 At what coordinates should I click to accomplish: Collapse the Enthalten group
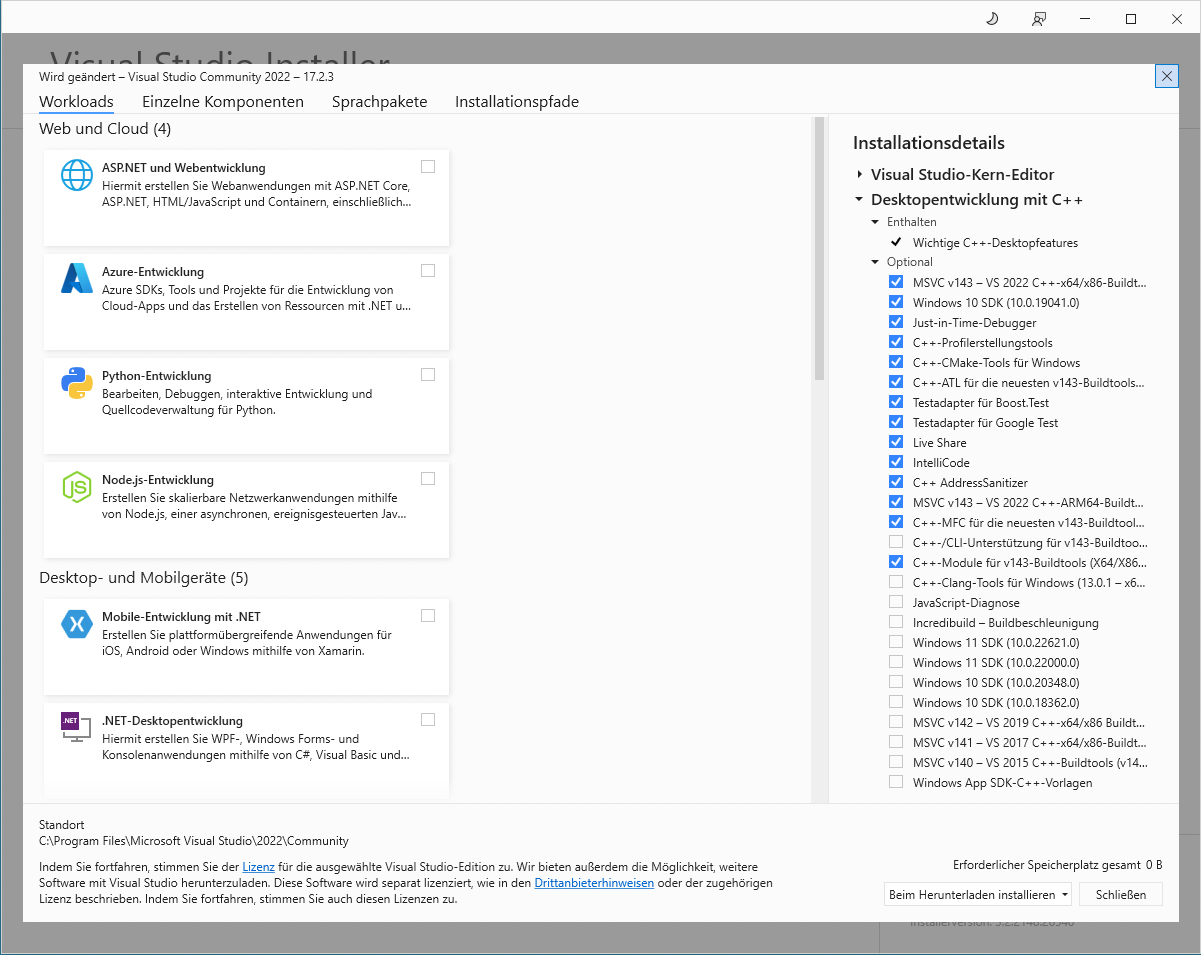click(x=875, y=222)
